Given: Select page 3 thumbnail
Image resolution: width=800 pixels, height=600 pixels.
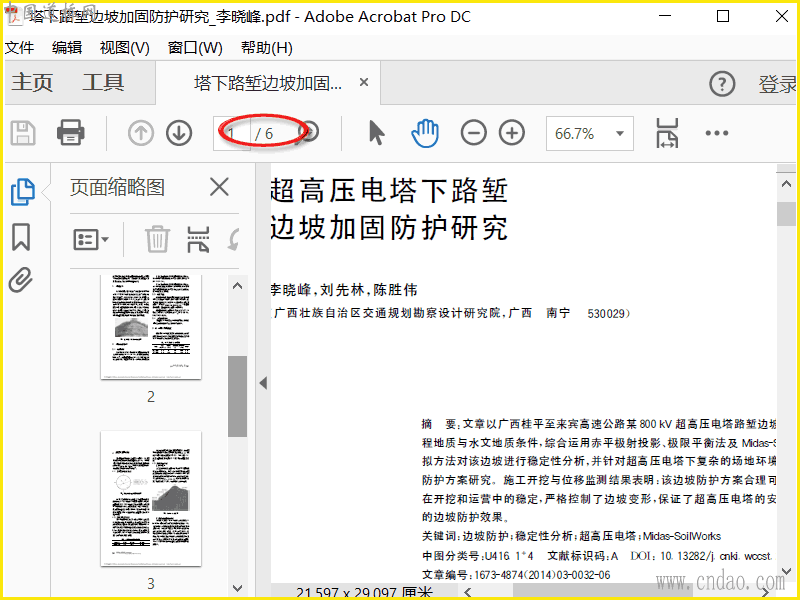Looking at the screenshot, I should tap(151, 498).
